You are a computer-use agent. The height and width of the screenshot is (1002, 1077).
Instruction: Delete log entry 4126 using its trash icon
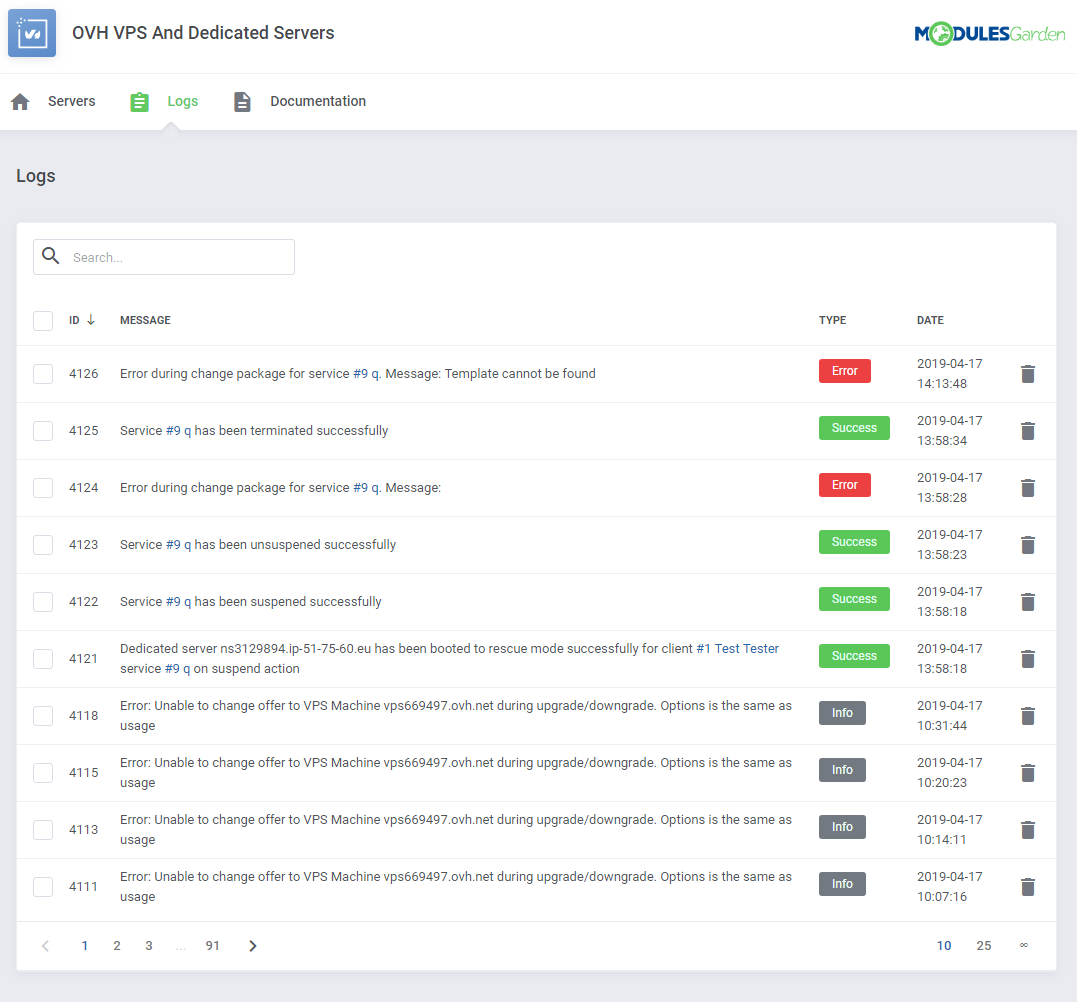pyautogui.click(x=1028, y=373)
